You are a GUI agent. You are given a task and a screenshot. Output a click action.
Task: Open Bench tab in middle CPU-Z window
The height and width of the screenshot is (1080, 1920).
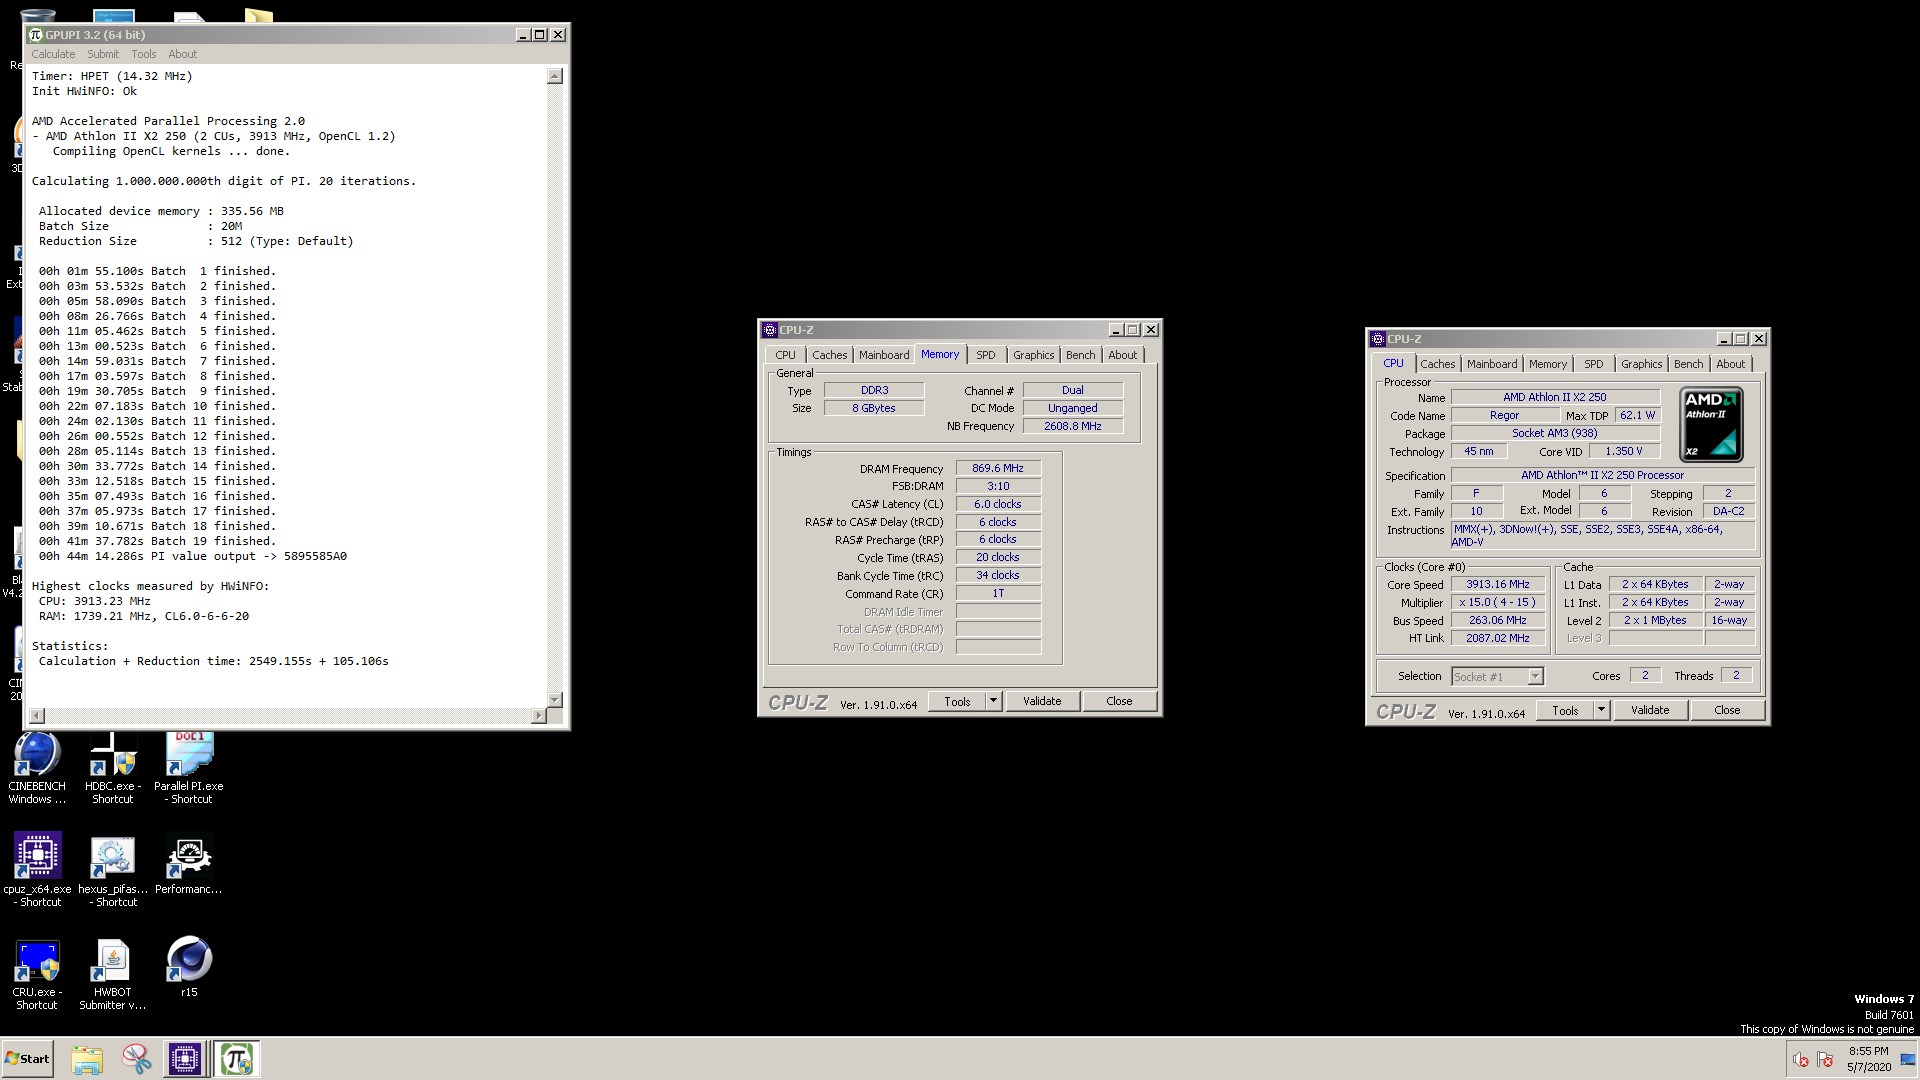(1080, 355)
